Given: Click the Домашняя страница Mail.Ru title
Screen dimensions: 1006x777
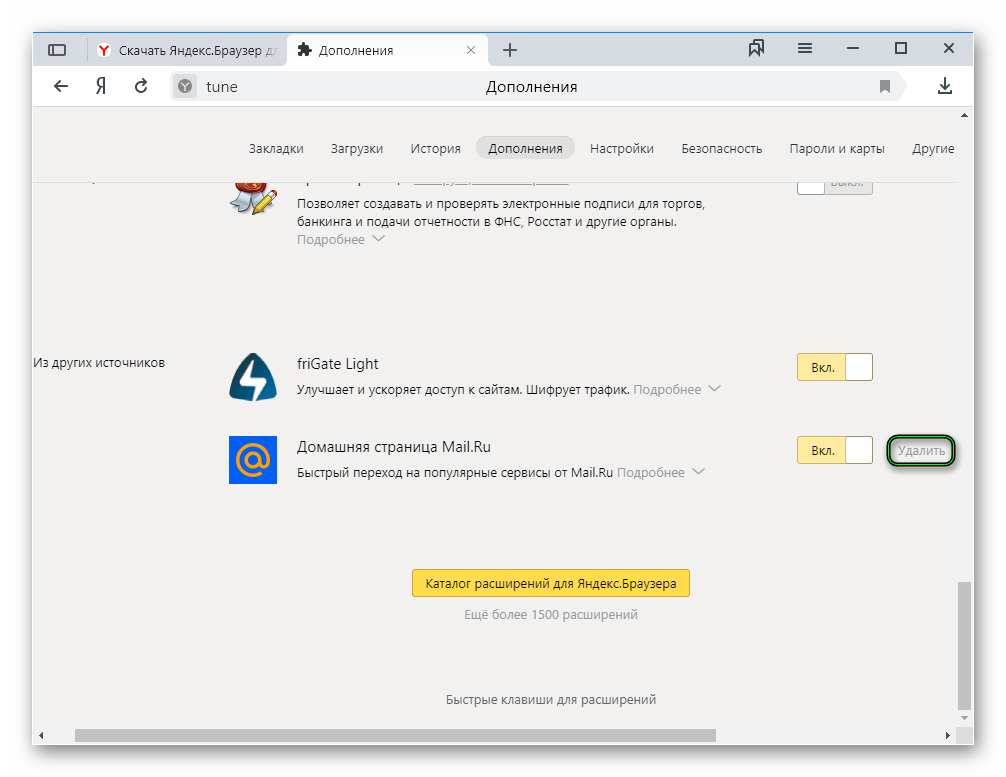Looking at the screenshot, I should pos(393,447).
